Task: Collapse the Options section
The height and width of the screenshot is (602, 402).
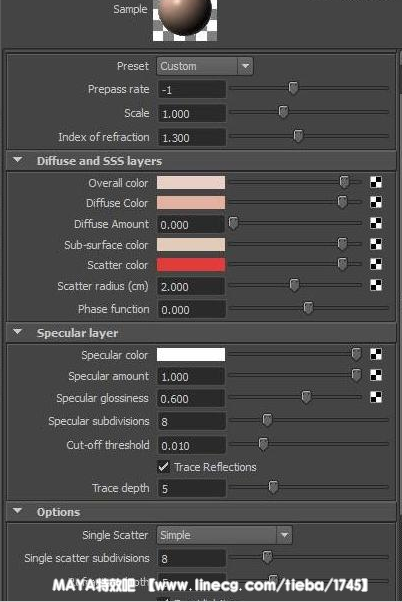Action: (x=18, y=511)
